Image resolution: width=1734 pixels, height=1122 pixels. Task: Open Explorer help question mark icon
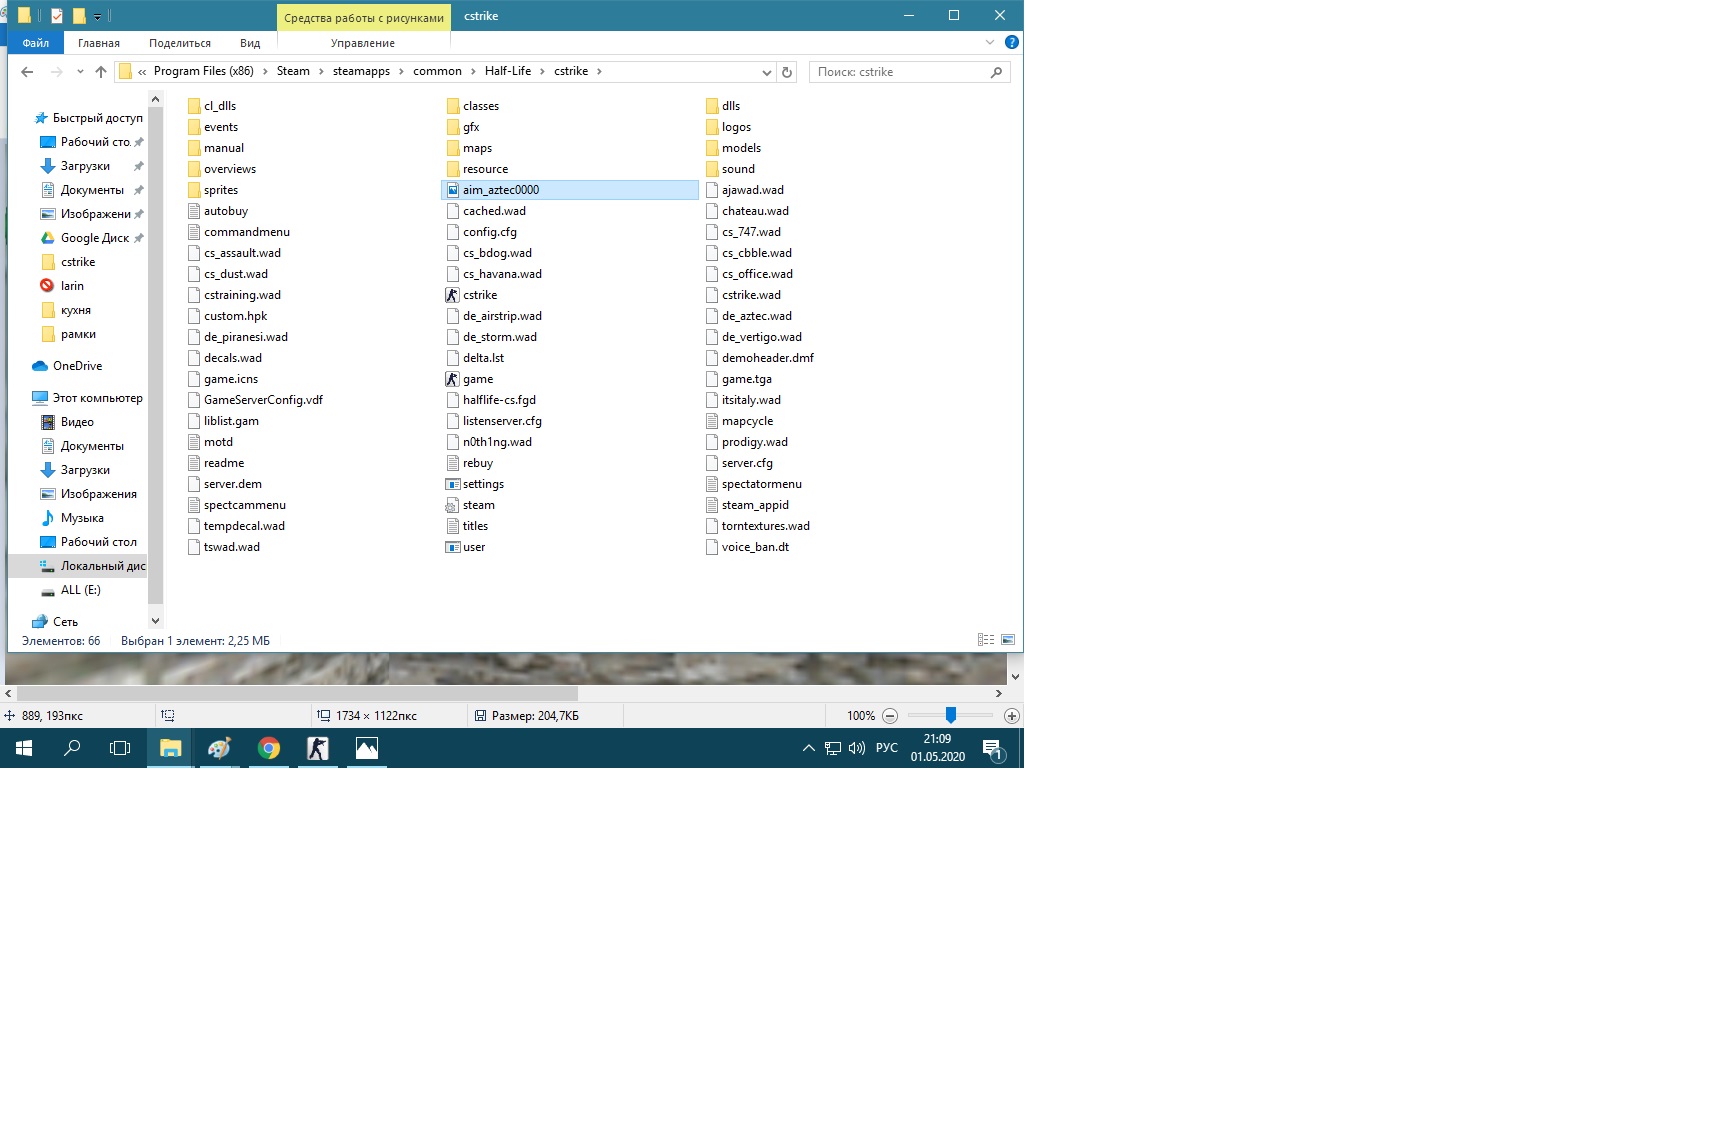point(1011,43)
